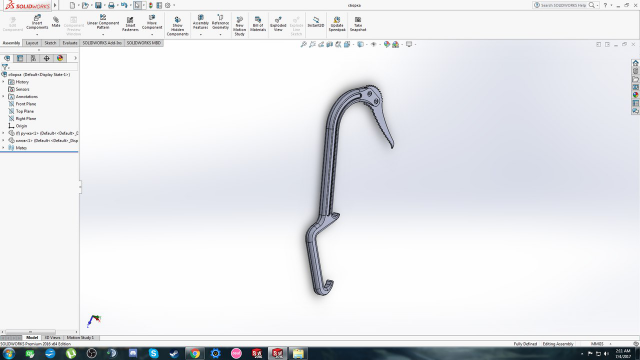640x360 pixels.
Task: Open Bill of Materials tool
Action: click(258, 24)
